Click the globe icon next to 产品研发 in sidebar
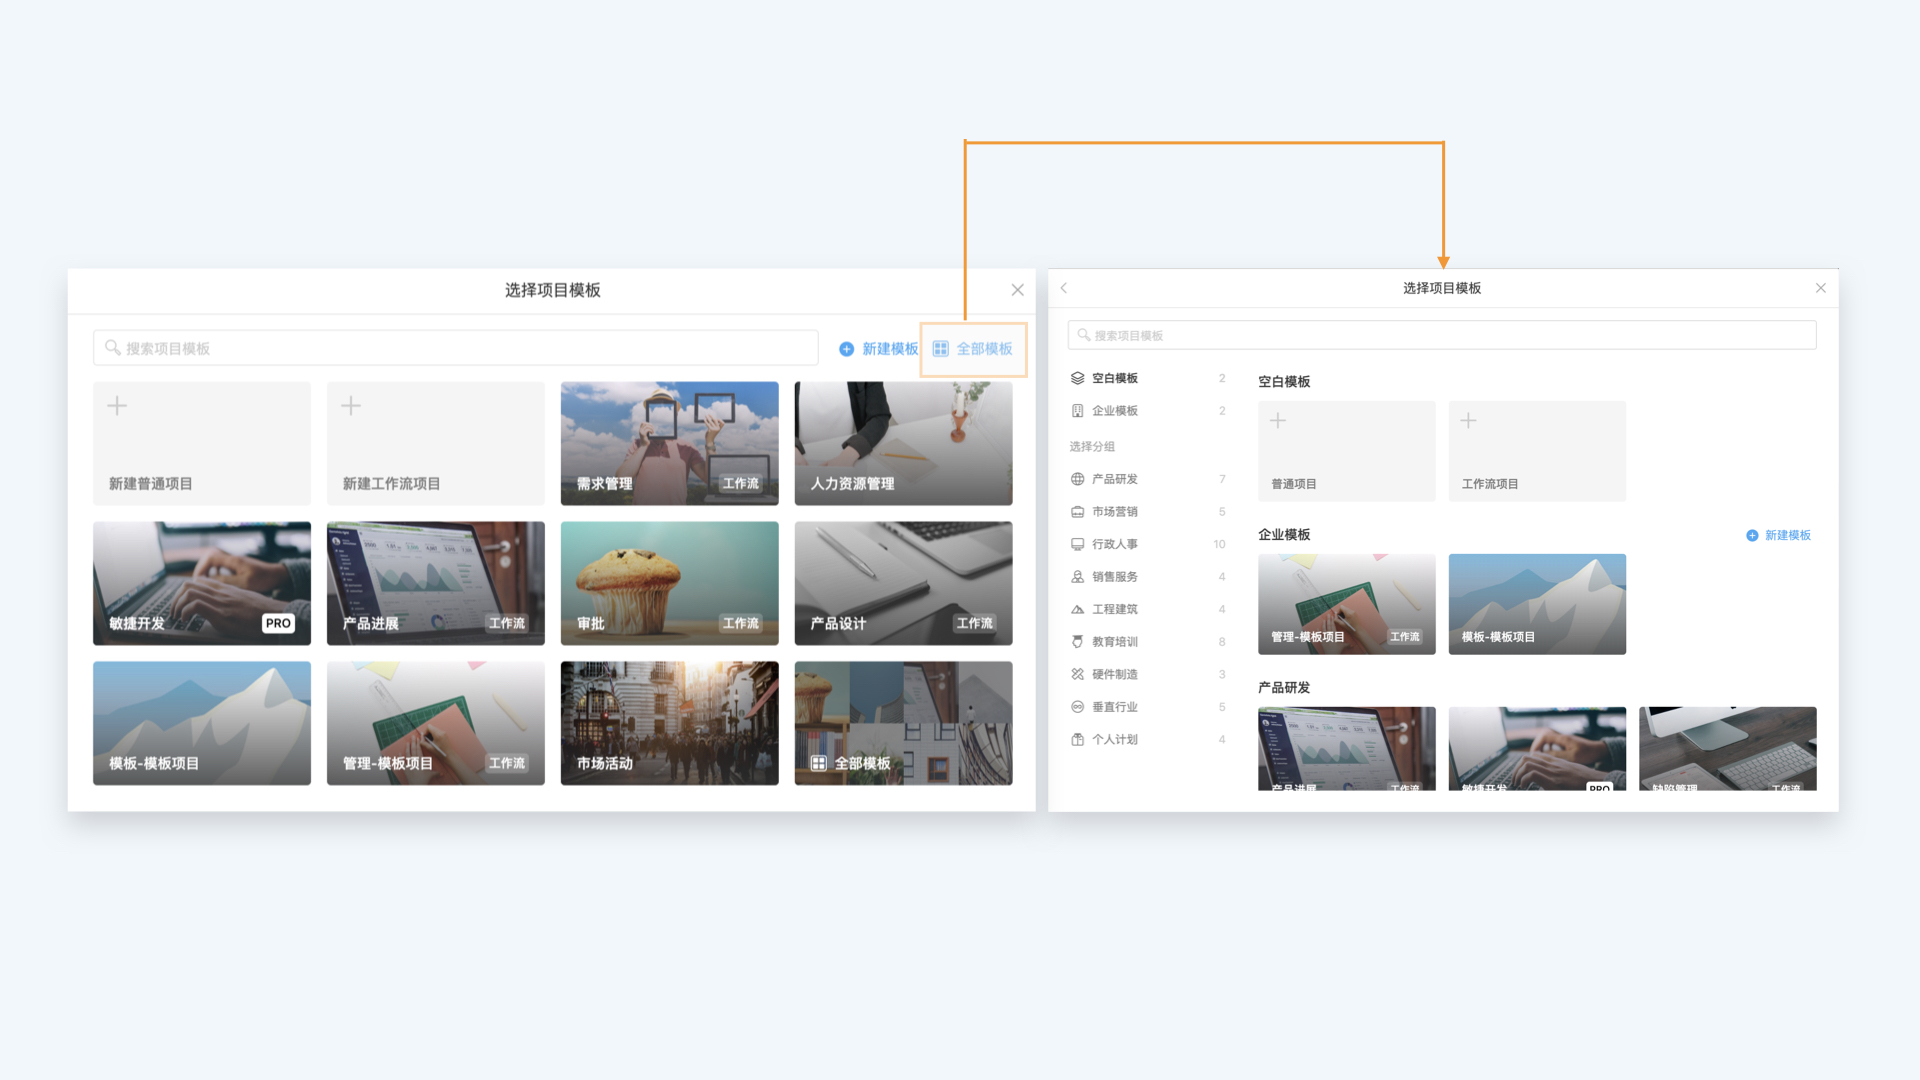Screen dimensions: 1920x1080 [x=1077, y=479]
